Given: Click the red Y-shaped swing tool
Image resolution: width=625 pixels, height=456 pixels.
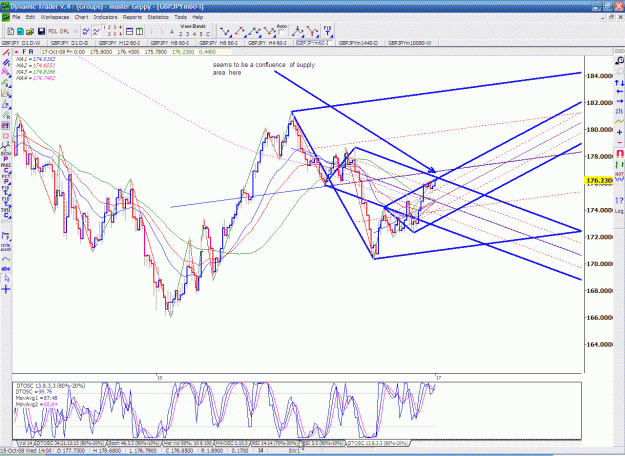Looking at the screenshot, I should point(312,31).
